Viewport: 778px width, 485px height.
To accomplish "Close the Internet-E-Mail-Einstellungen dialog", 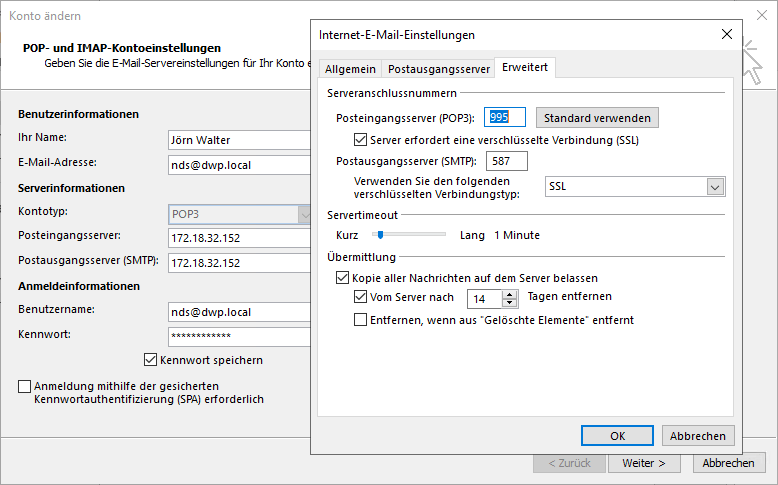I will pos(726,35).
